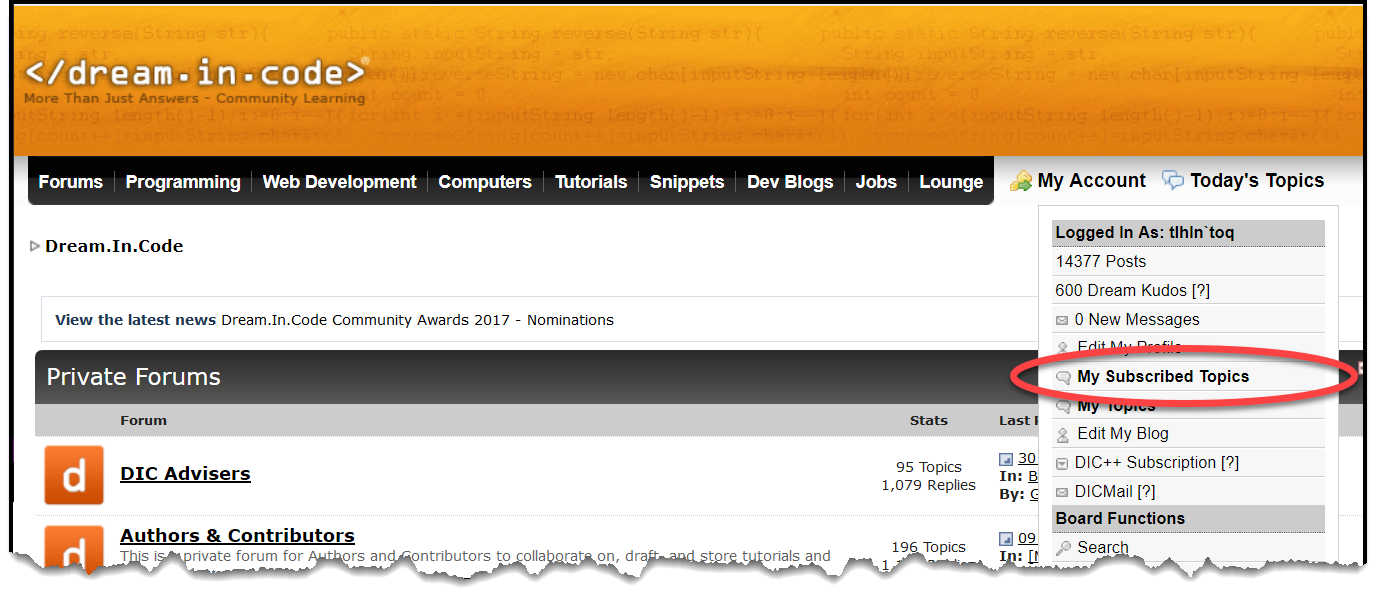Click 'Private Forums' category header
1377x601 pixels.
[134, 377]
